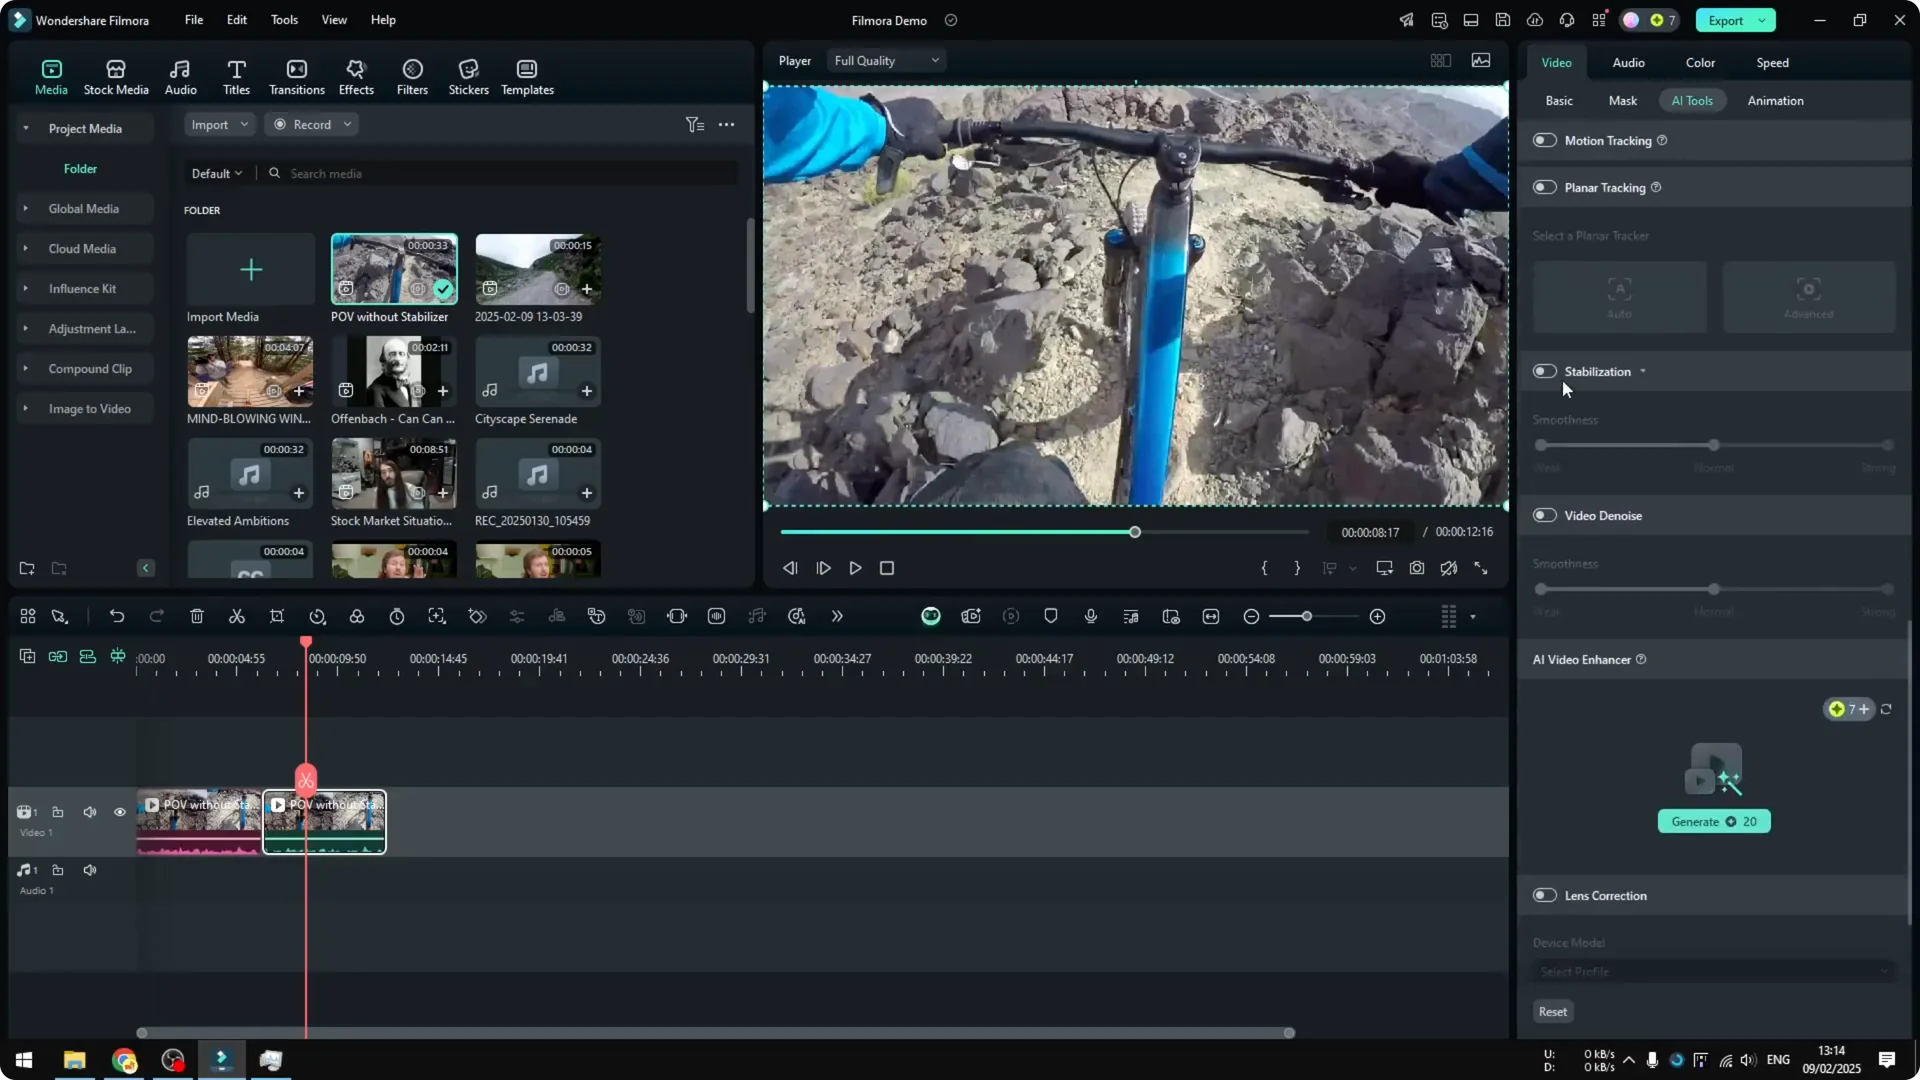Open the Effects library
Viewport: 1920px width, 1080px height.
coord(356,75)
